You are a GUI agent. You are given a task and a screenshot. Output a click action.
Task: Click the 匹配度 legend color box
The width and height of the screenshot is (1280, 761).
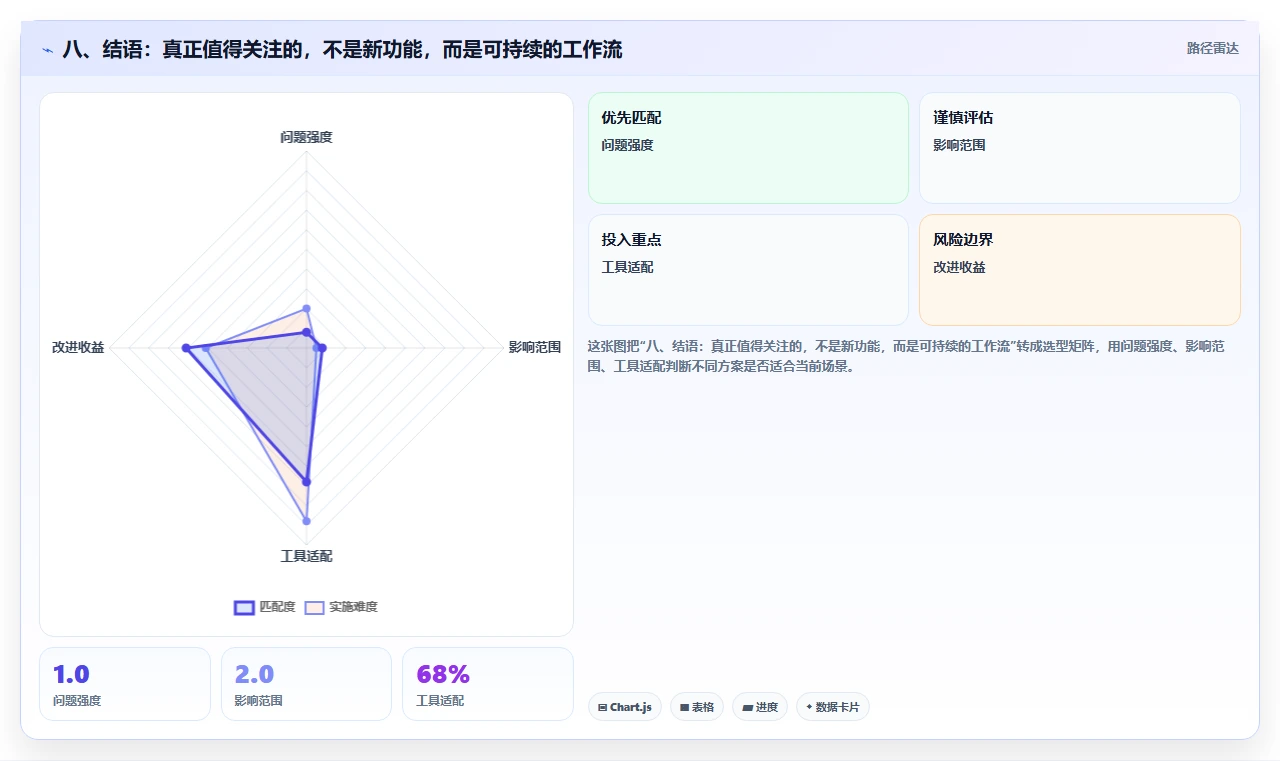pyautogui.click(x=244, y=607)
